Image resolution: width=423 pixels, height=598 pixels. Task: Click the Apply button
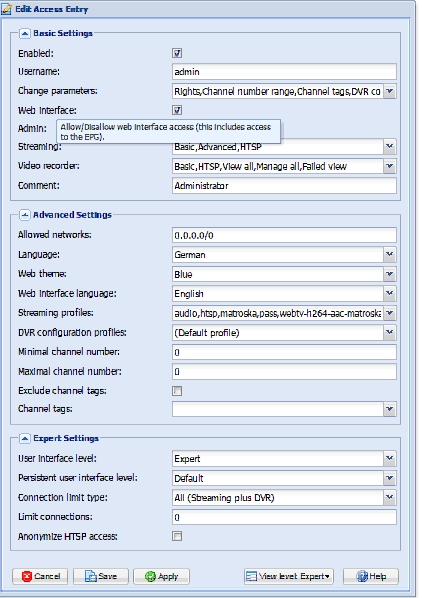coord(161,577)
